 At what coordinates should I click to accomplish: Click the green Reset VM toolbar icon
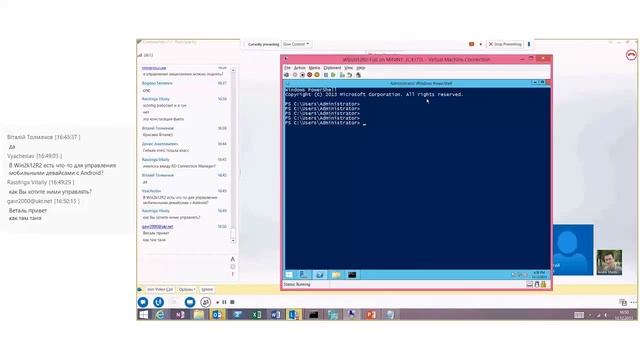(333, 75)
